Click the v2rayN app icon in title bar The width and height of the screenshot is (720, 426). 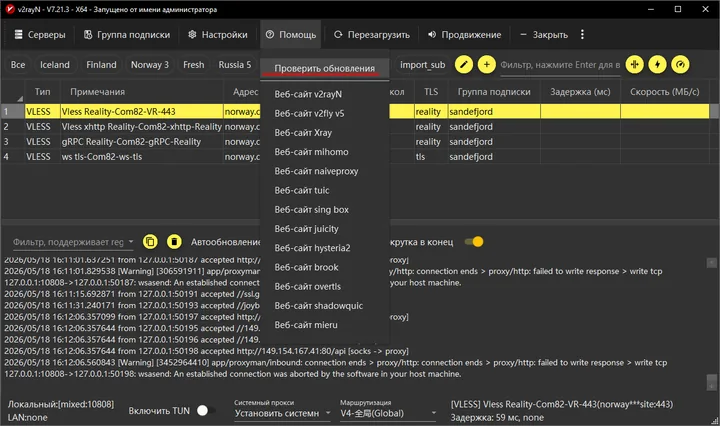click(10, 9)
